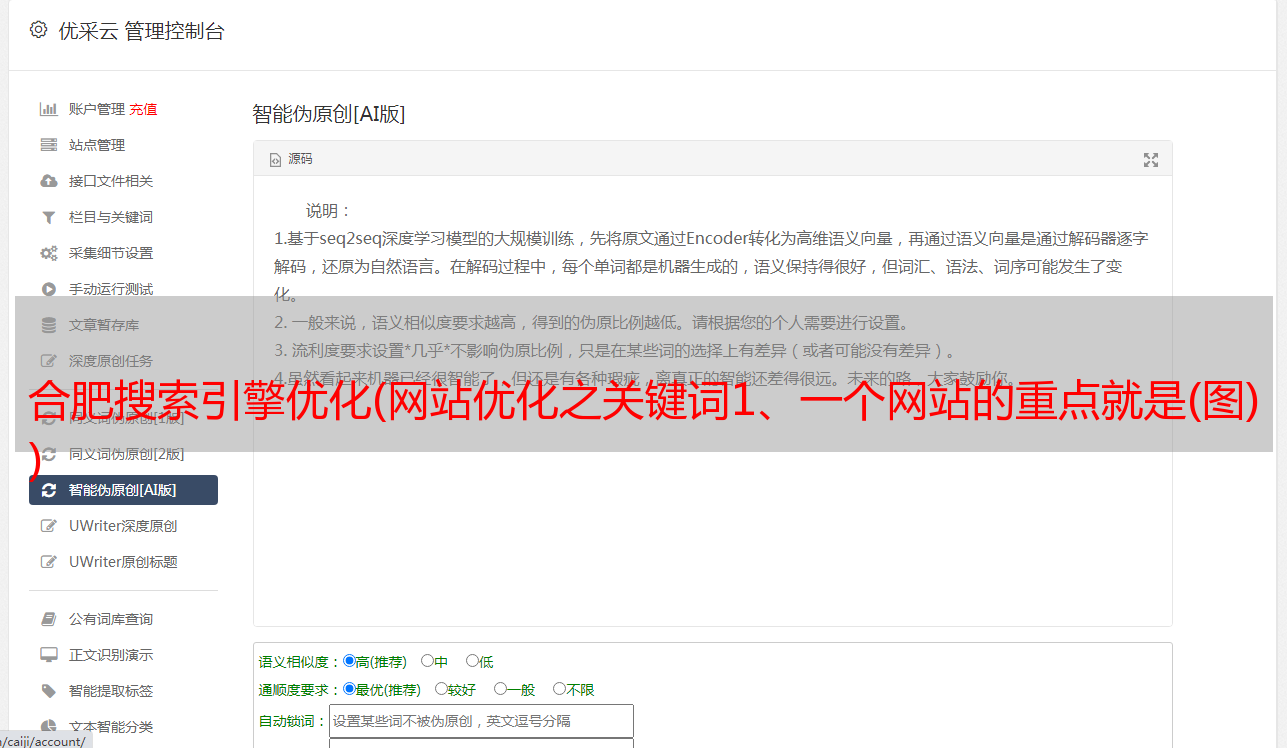Maximize the editor with the fullscreen icon
Image resolution: width=1287 pixels, height=748 pixels.
1151,160
